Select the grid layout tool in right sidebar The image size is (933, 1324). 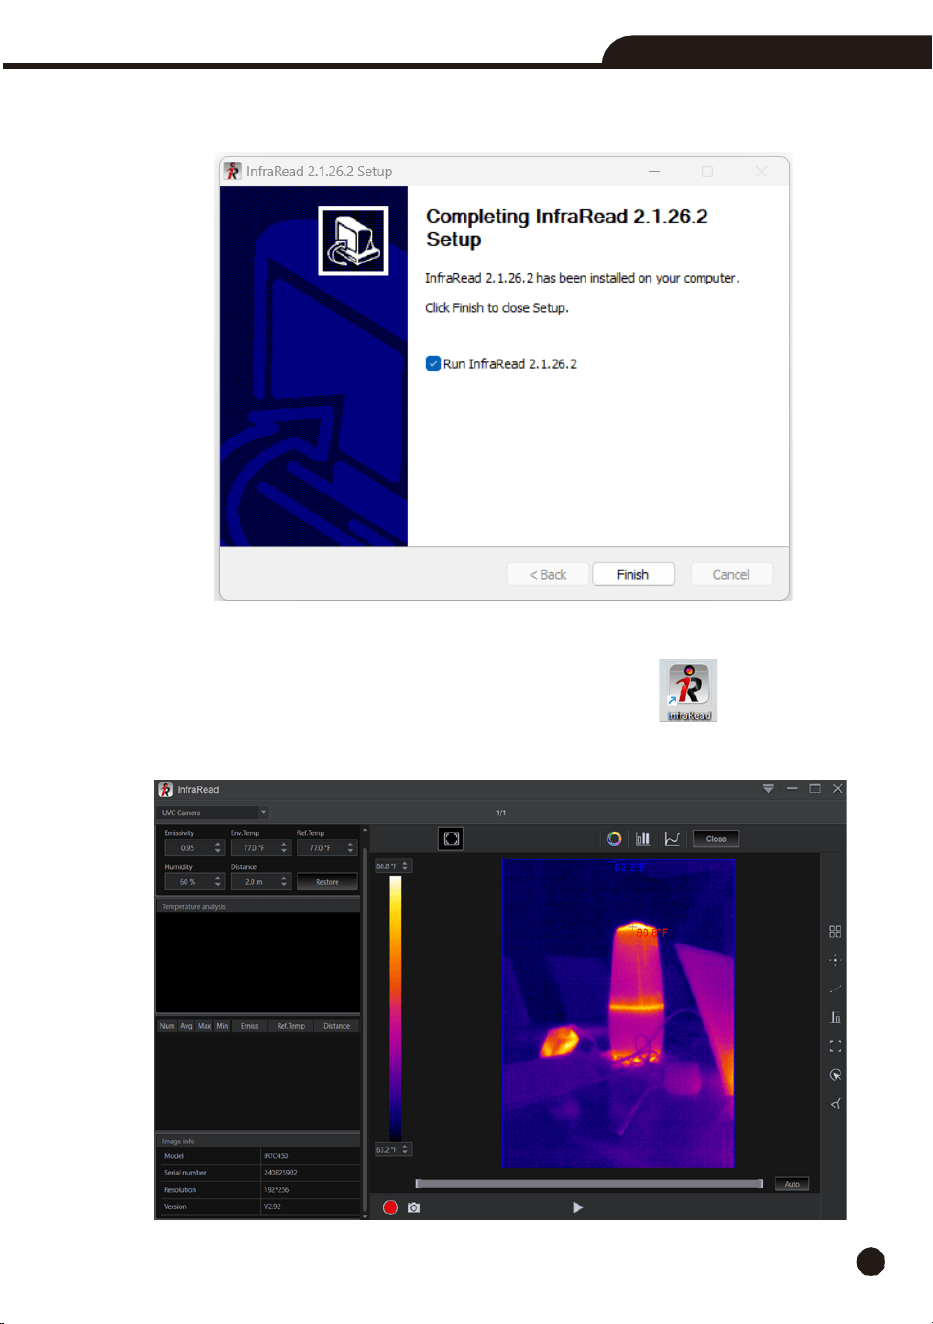[835, 931]
